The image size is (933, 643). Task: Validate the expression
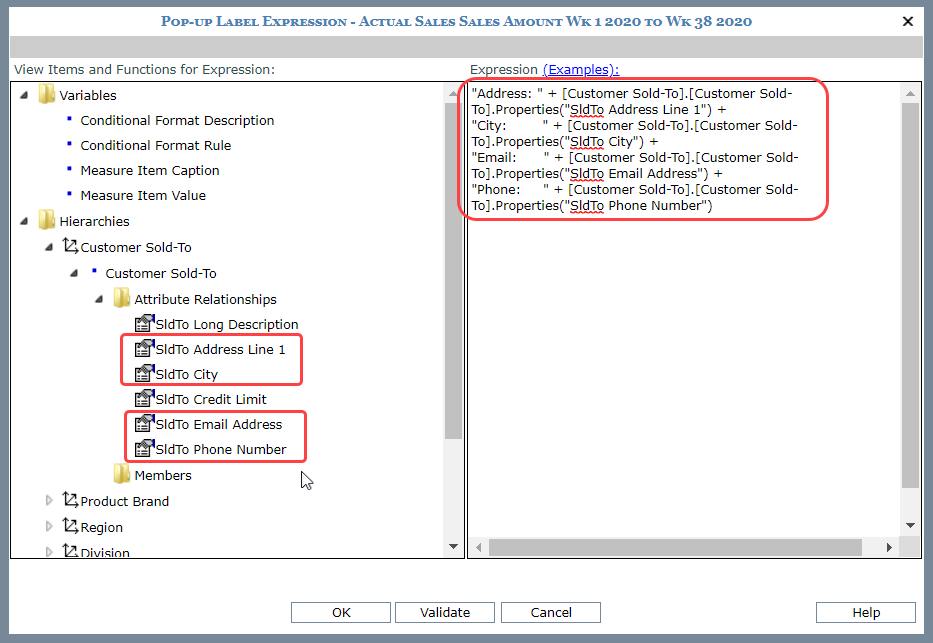click(x=444, y=612)
